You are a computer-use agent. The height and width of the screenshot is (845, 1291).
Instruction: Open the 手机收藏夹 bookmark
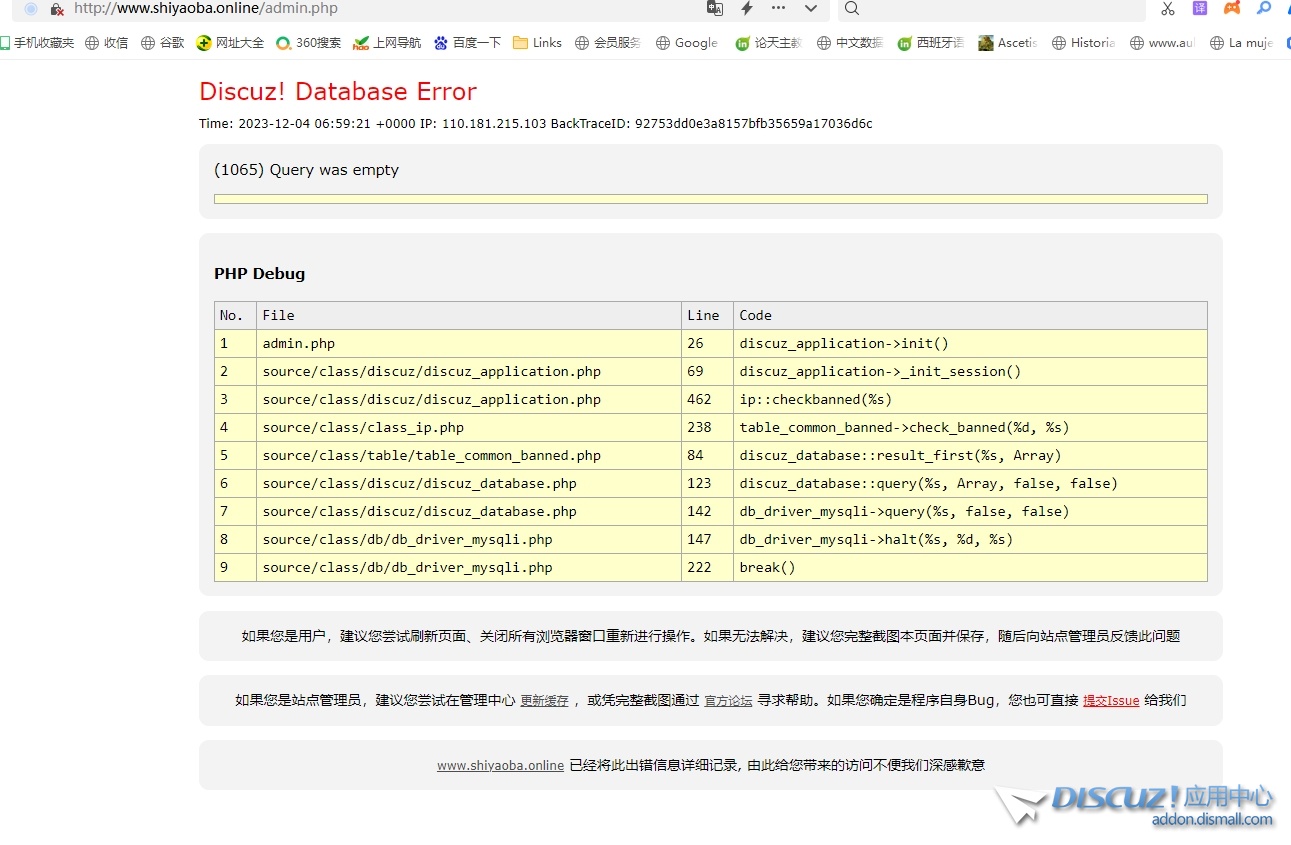pyautogui.click(x=37, y=43)
